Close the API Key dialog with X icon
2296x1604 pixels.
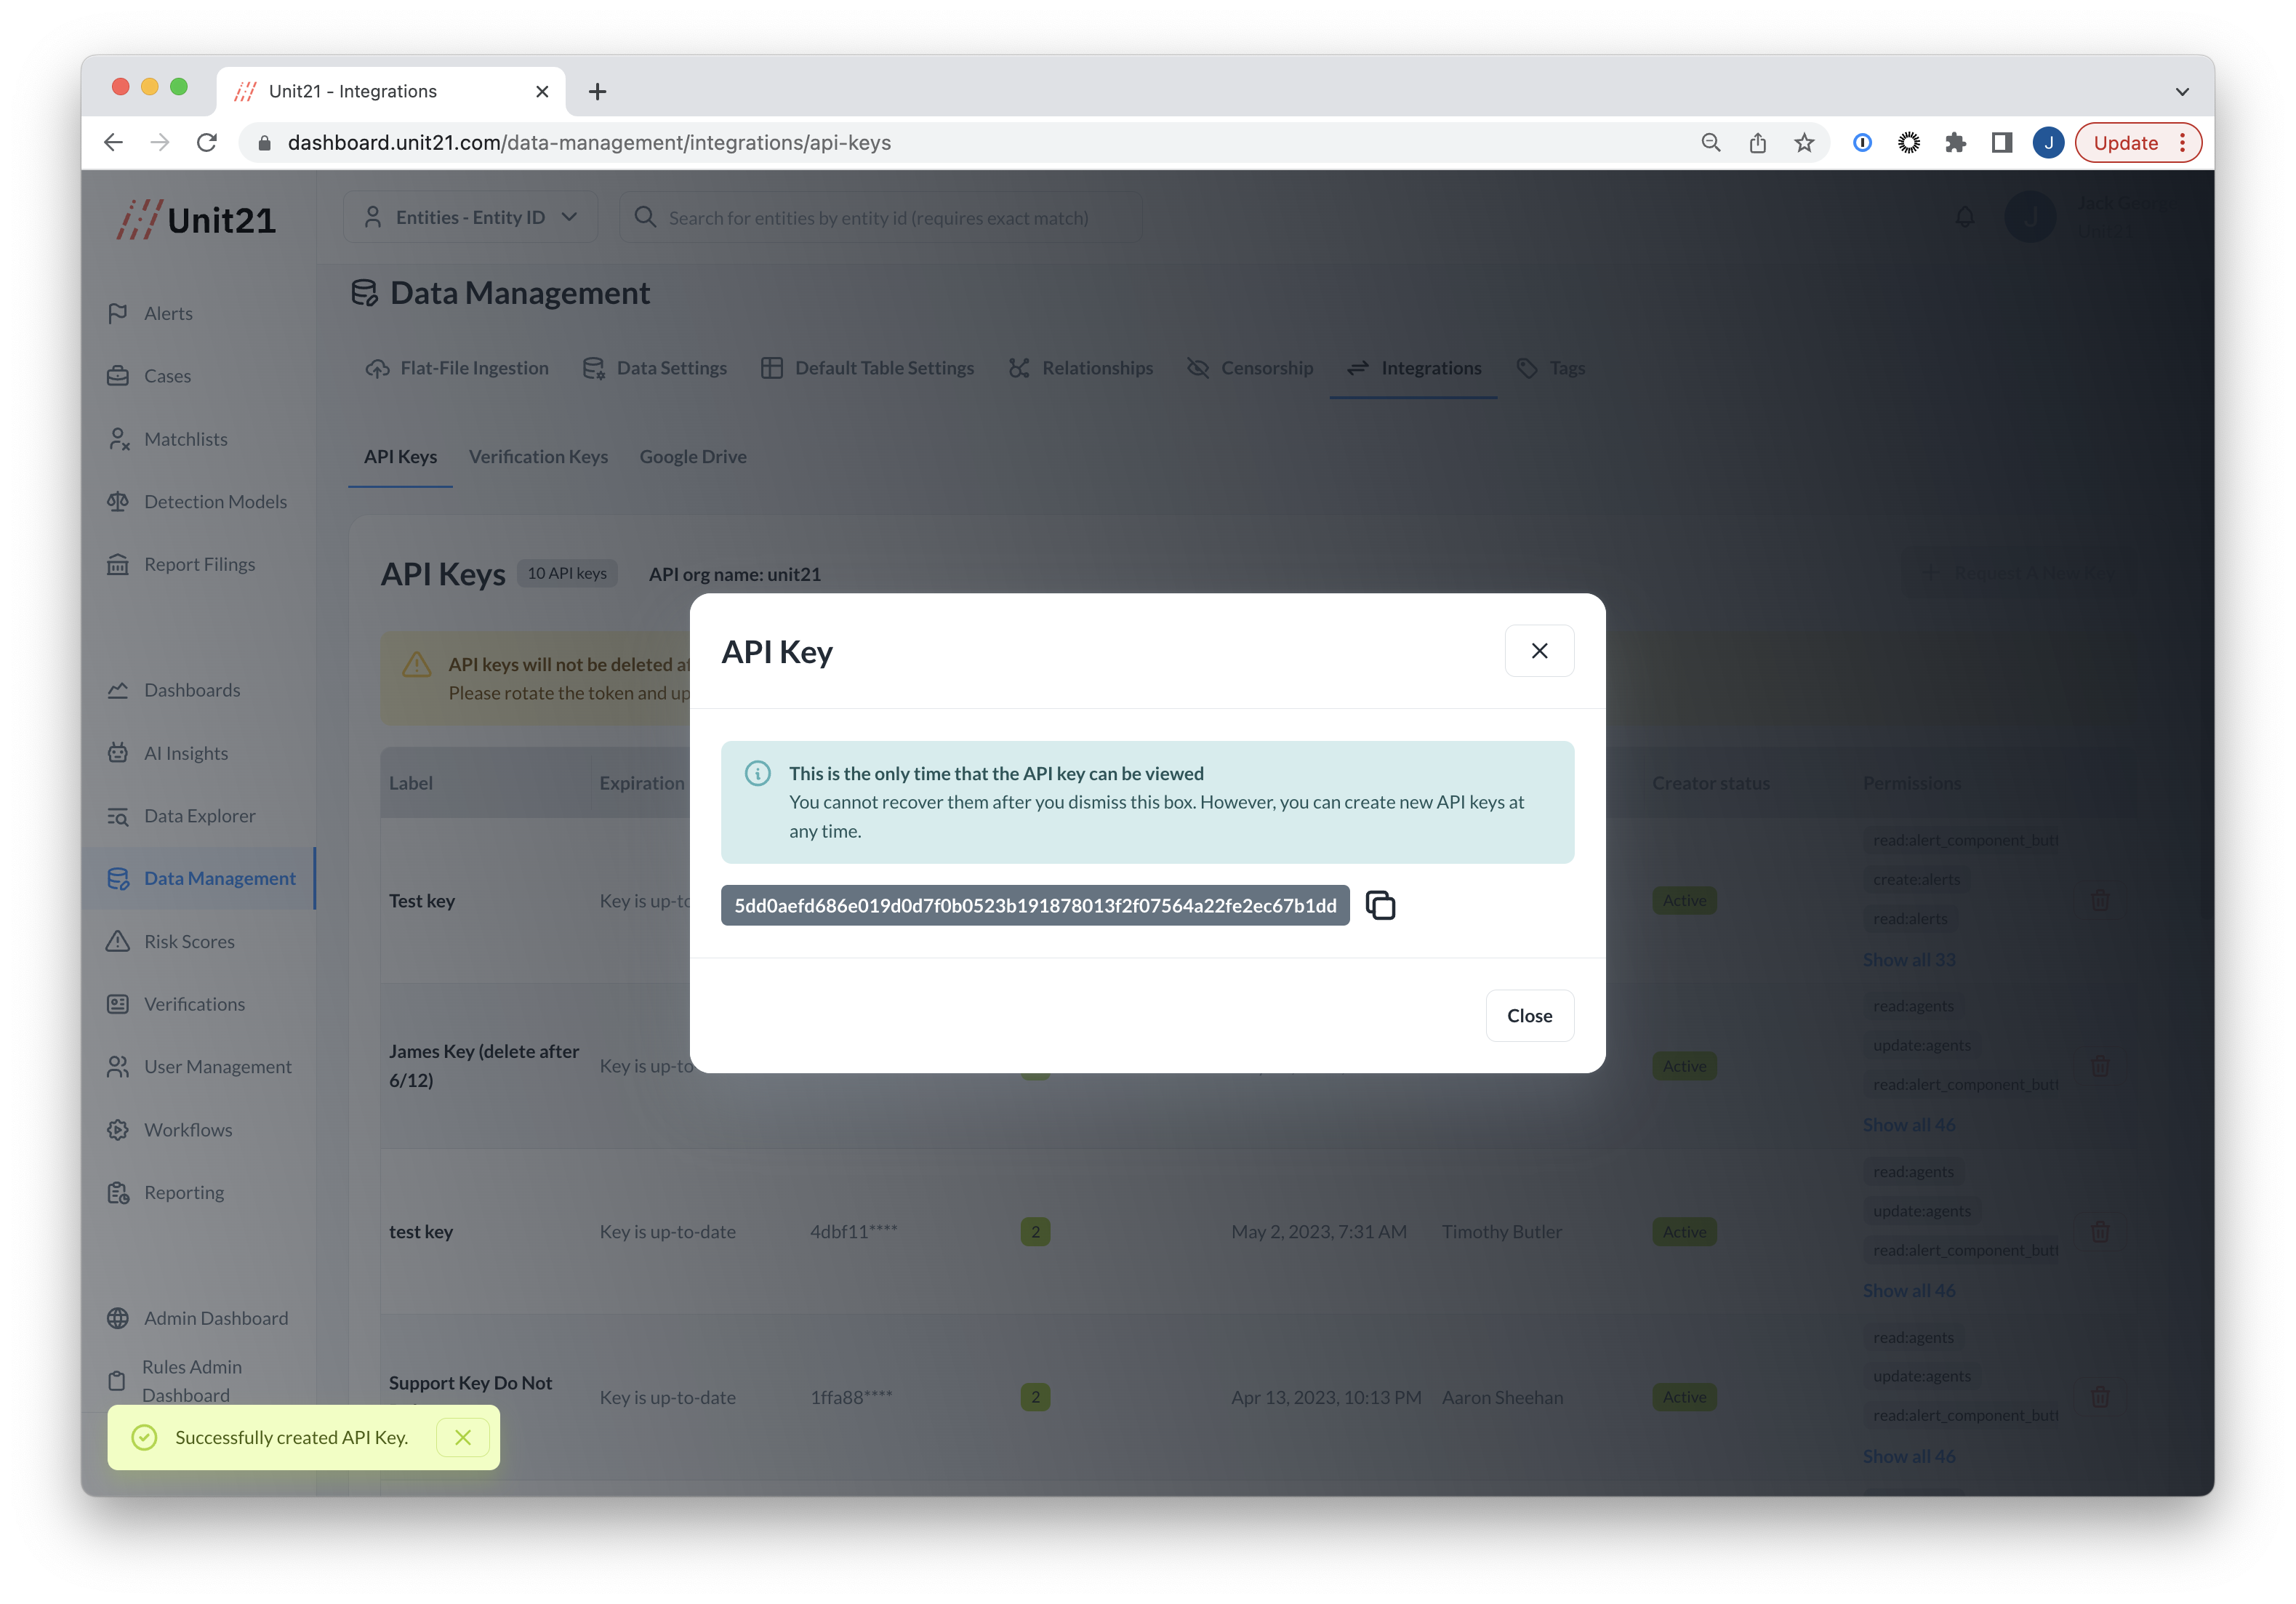(1539, 651)
